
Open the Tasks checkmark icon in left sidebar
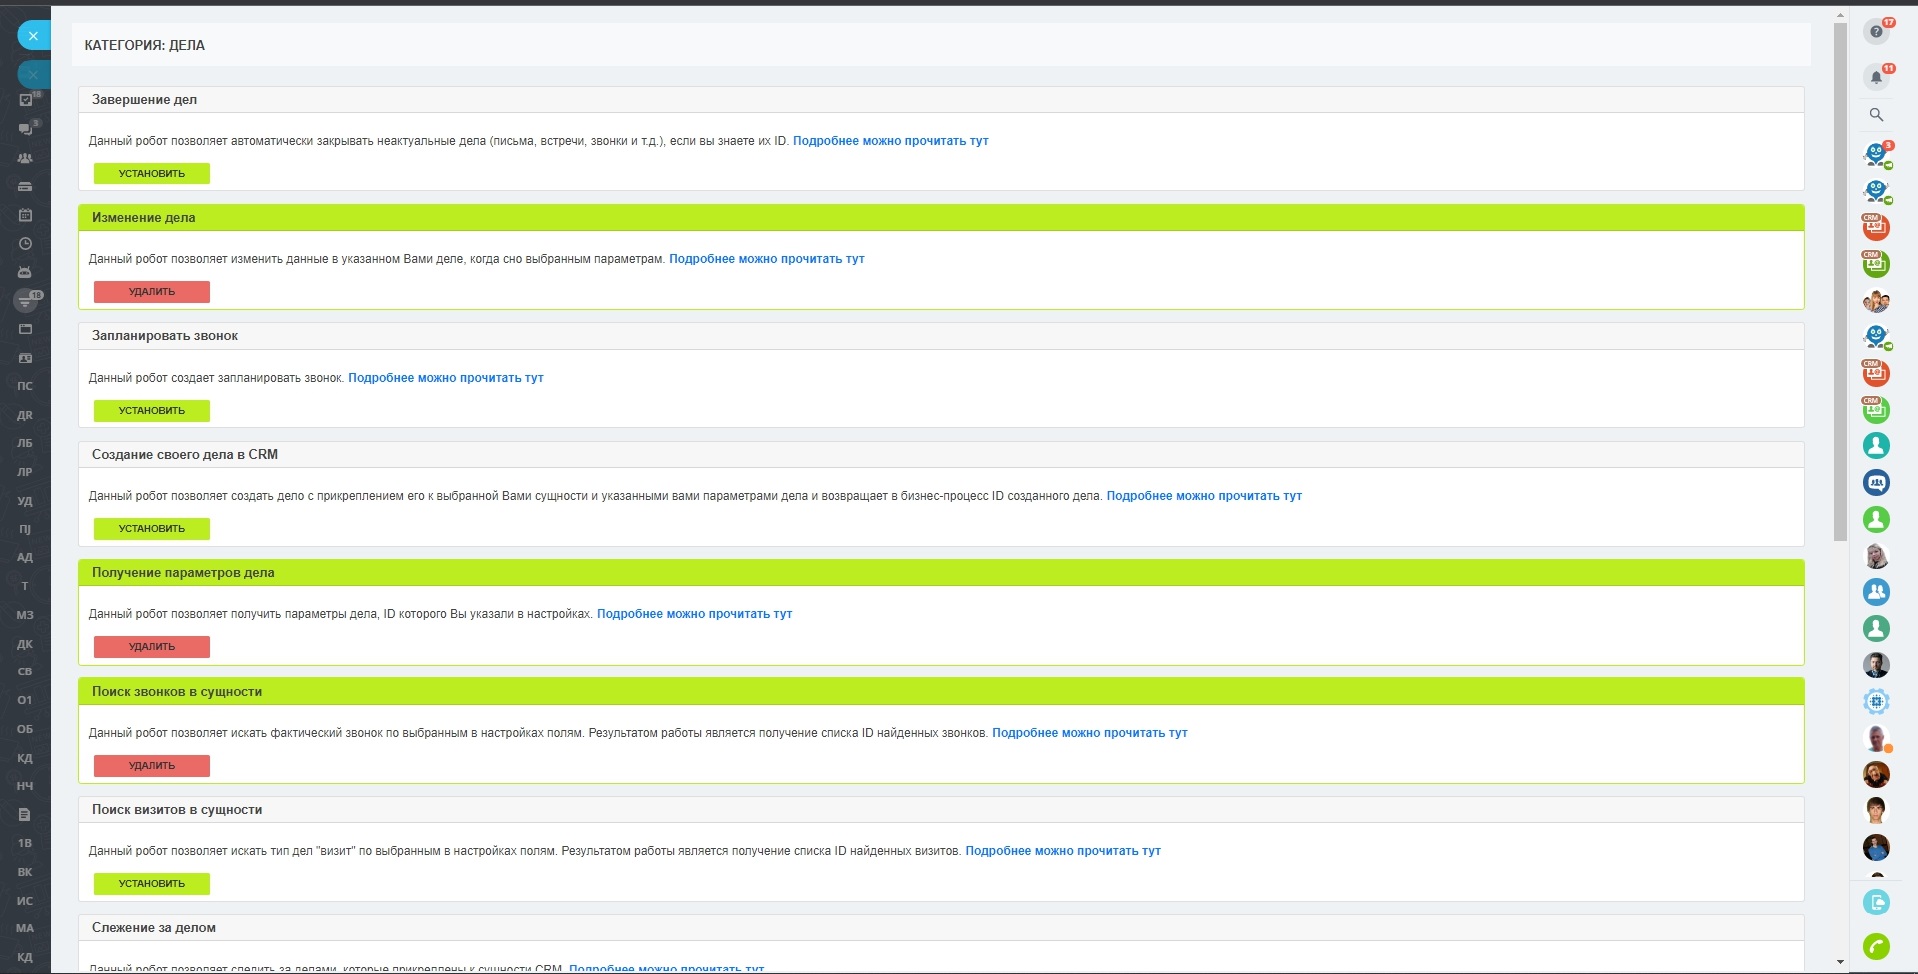coord(26,100)
